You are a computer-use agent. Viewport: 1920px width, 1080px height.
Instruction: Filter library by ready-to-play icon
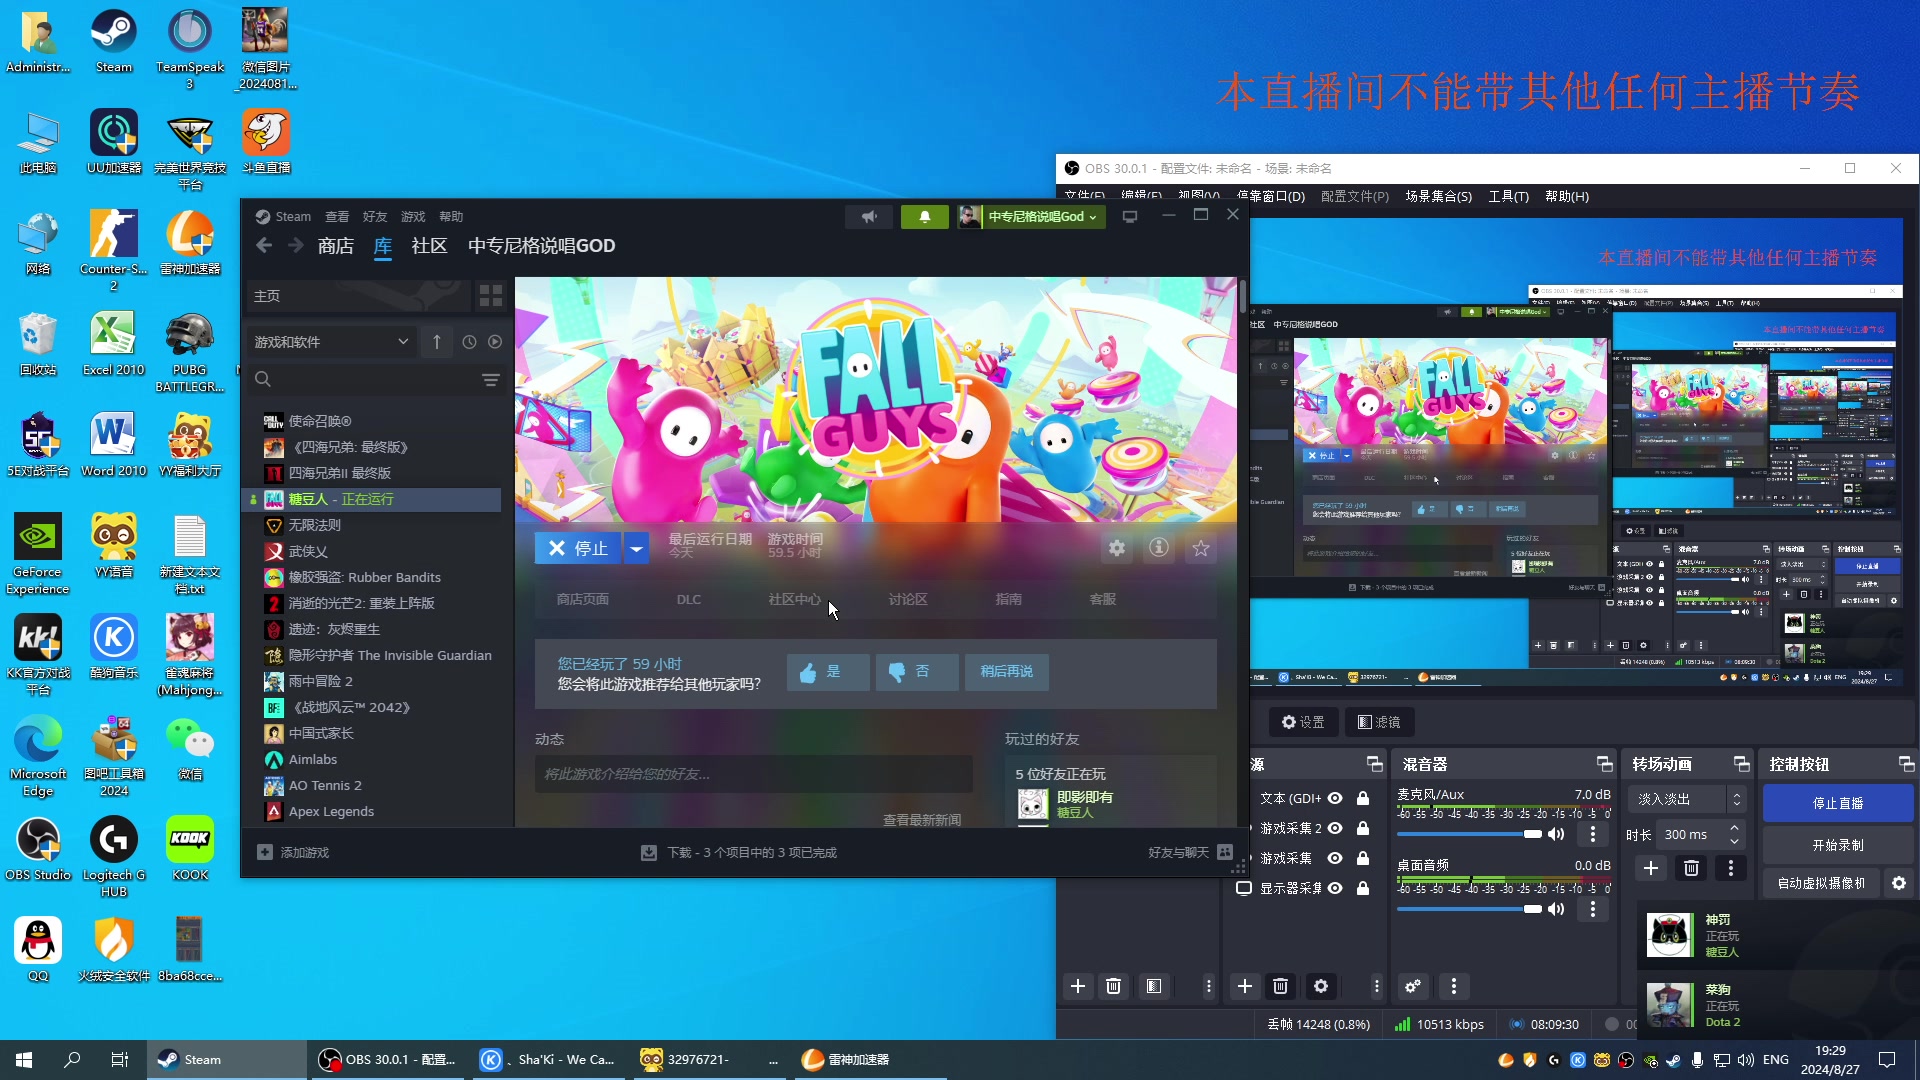495,342
